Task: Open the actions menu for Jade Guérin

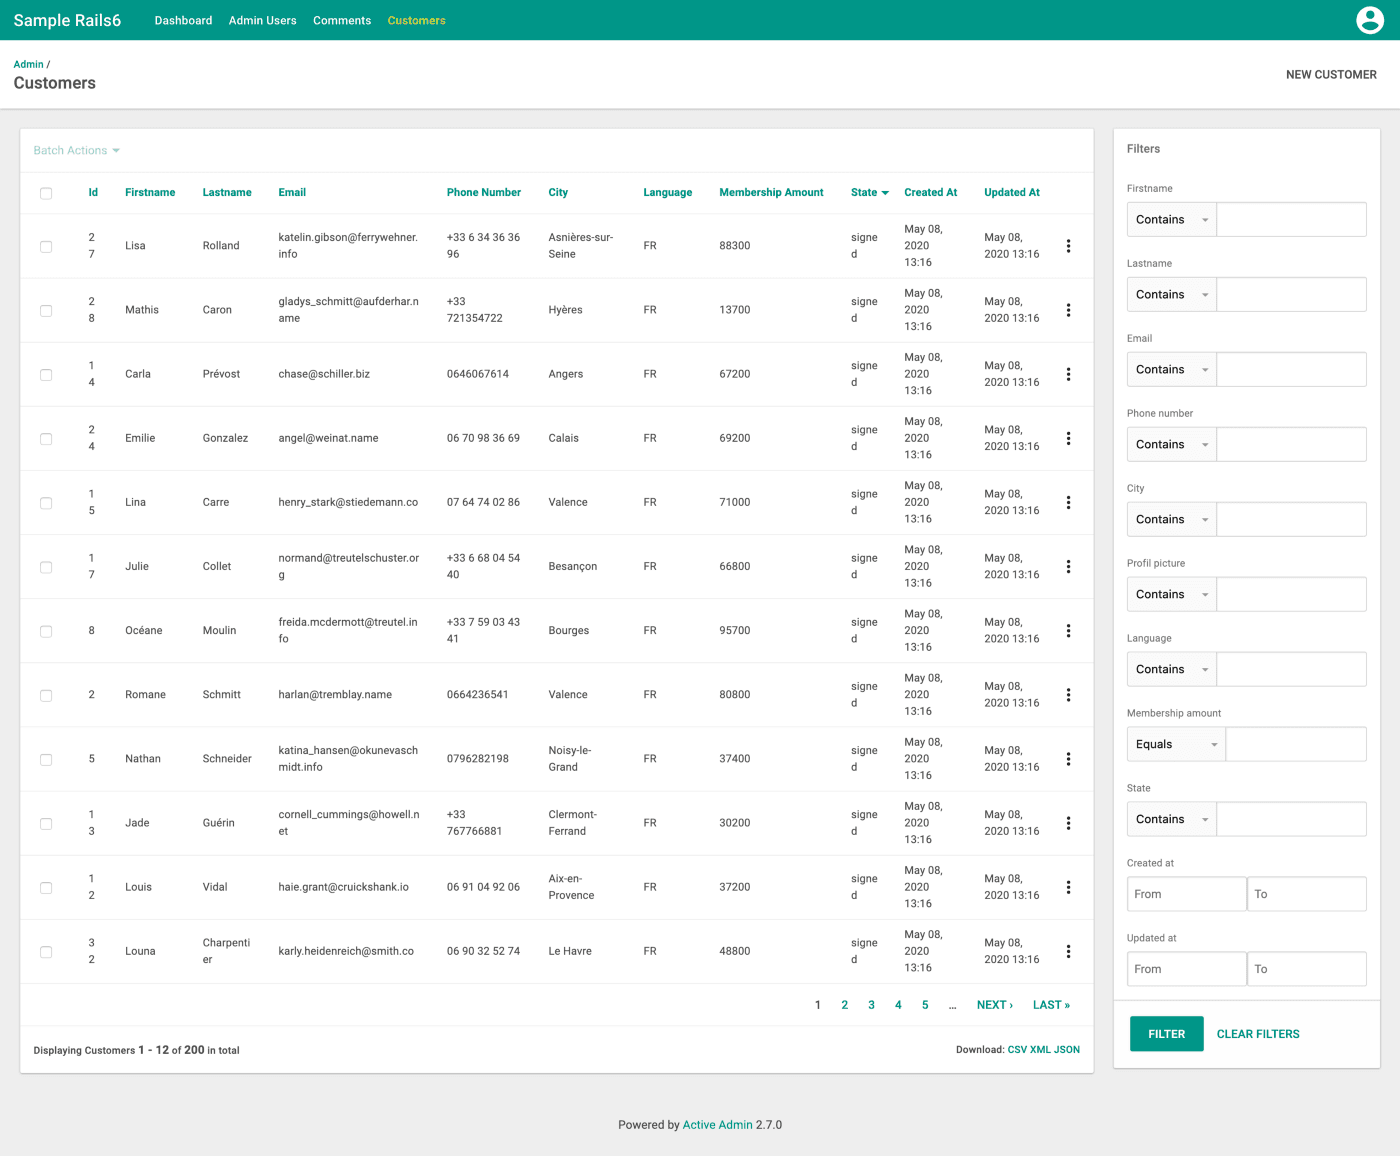Action: [1068, 823]
